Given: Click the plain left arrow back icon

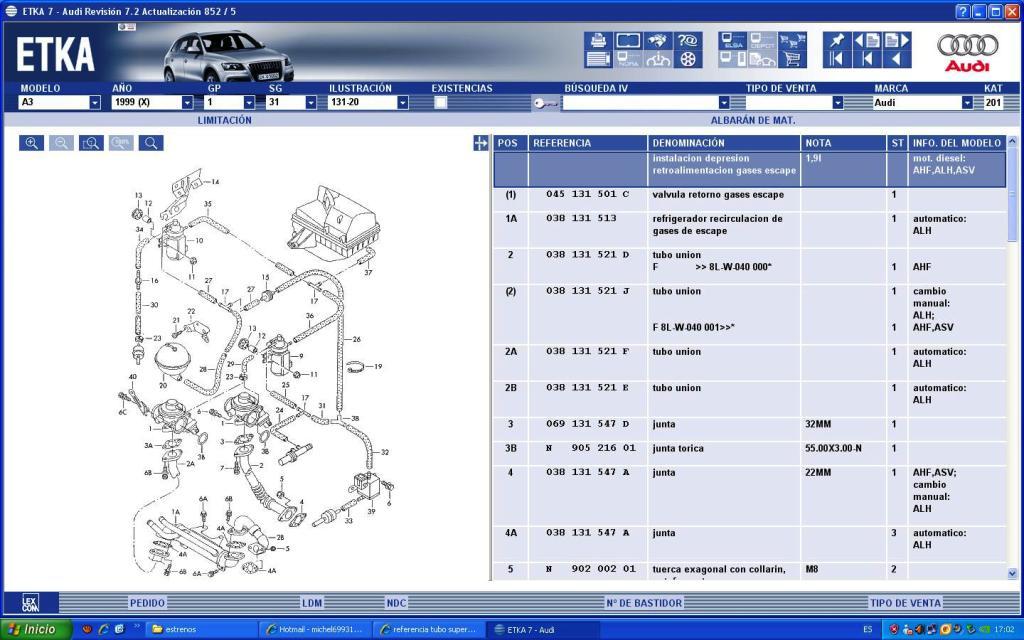Looking at the screenshot, I should click(x=897, y=59).
